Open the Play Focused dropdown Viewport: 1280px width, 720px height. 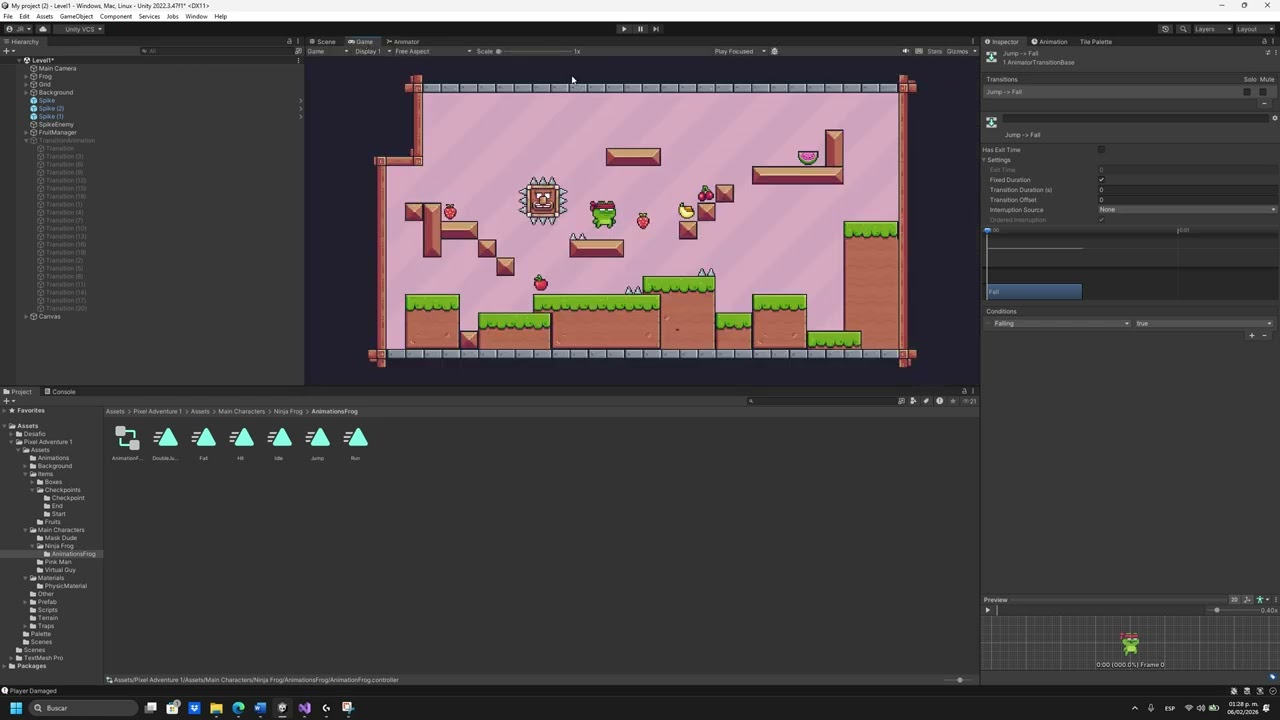click(740, 51)
